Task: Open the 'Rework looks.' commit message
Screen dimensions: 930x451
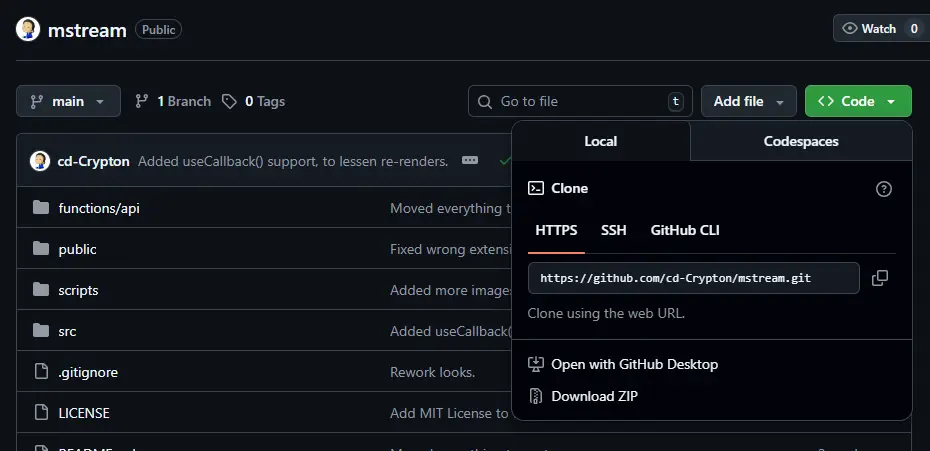Action: click(x=432, y=372)
